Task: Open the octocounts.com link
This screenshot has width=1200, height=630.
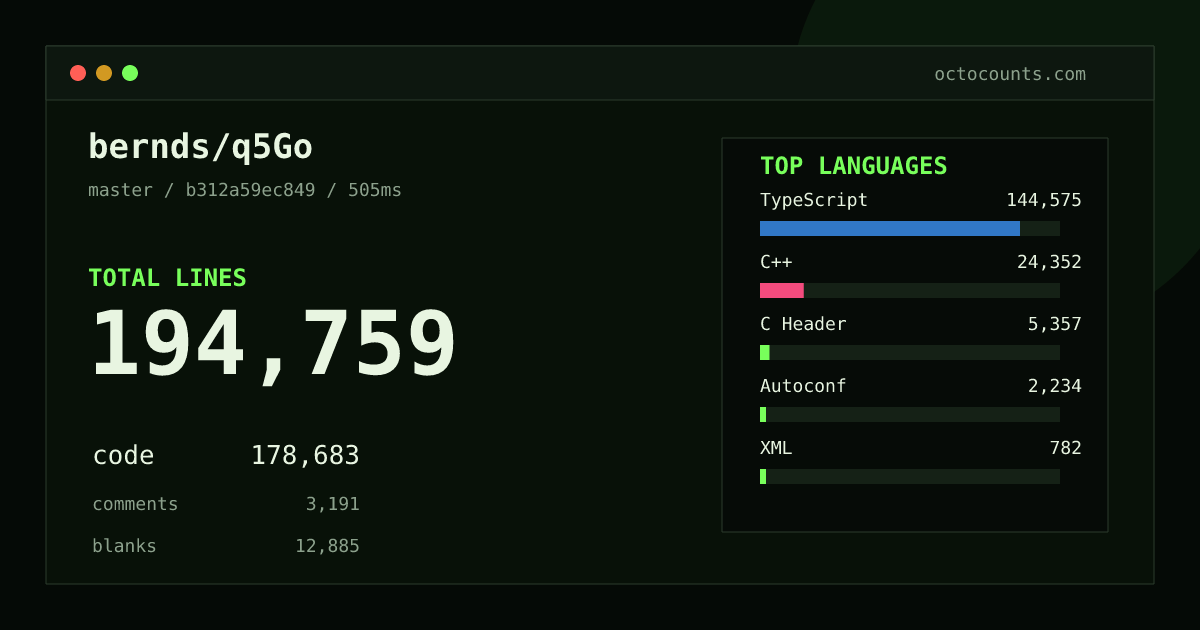Action: (x=1010, y=74)
